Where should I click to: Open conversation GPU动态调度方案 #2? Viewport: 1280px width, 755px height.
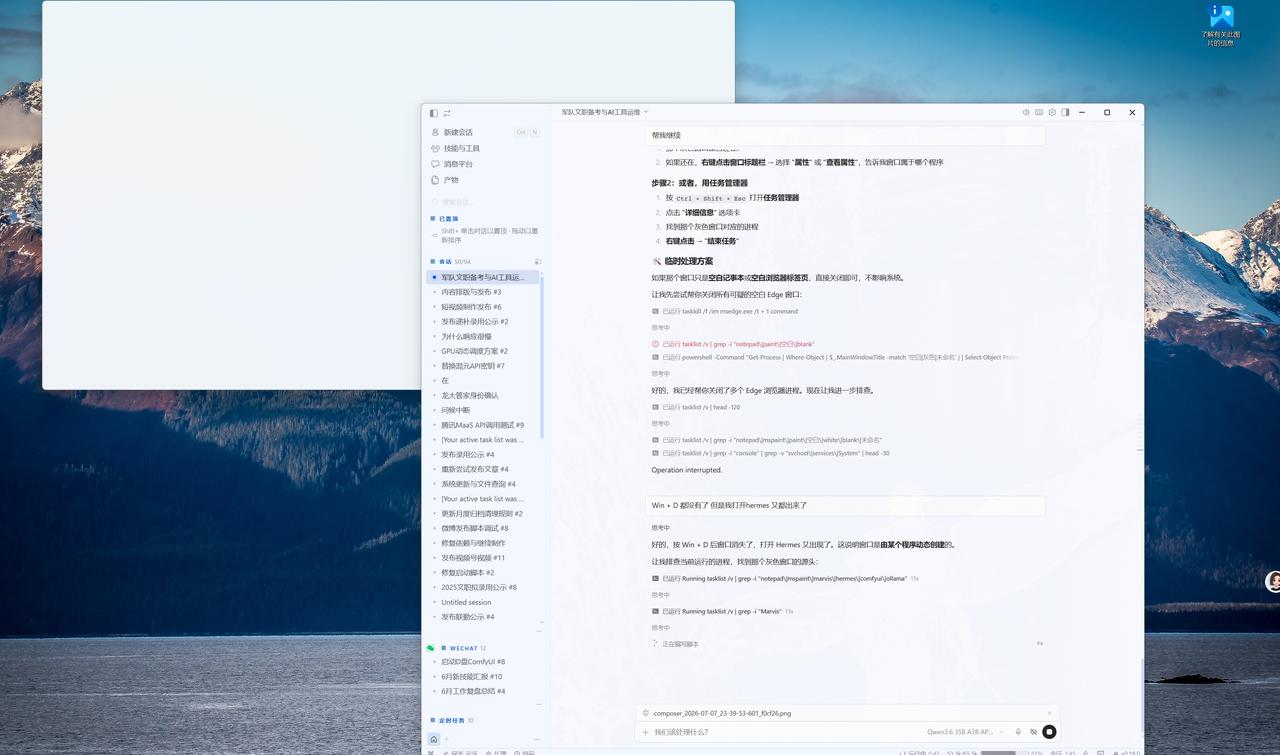(x=484, y=351)
